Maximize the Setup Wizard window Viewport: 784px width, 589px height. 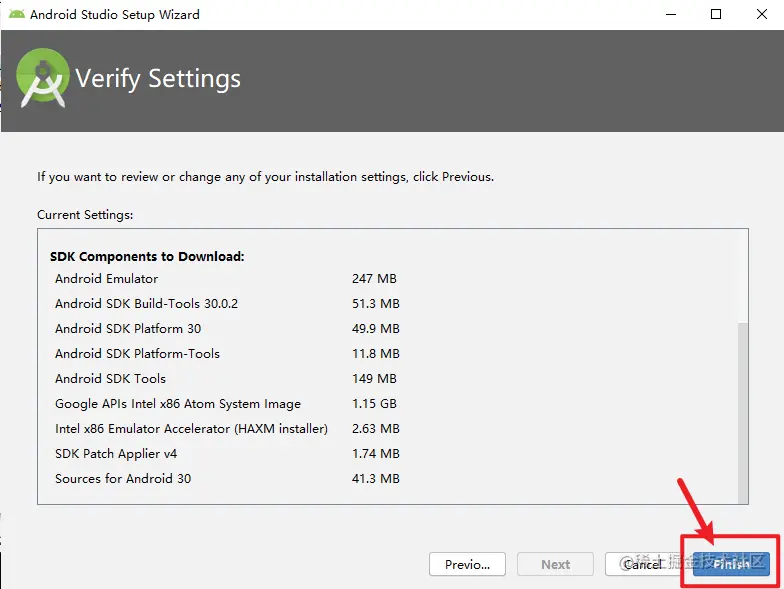(716, 14)
